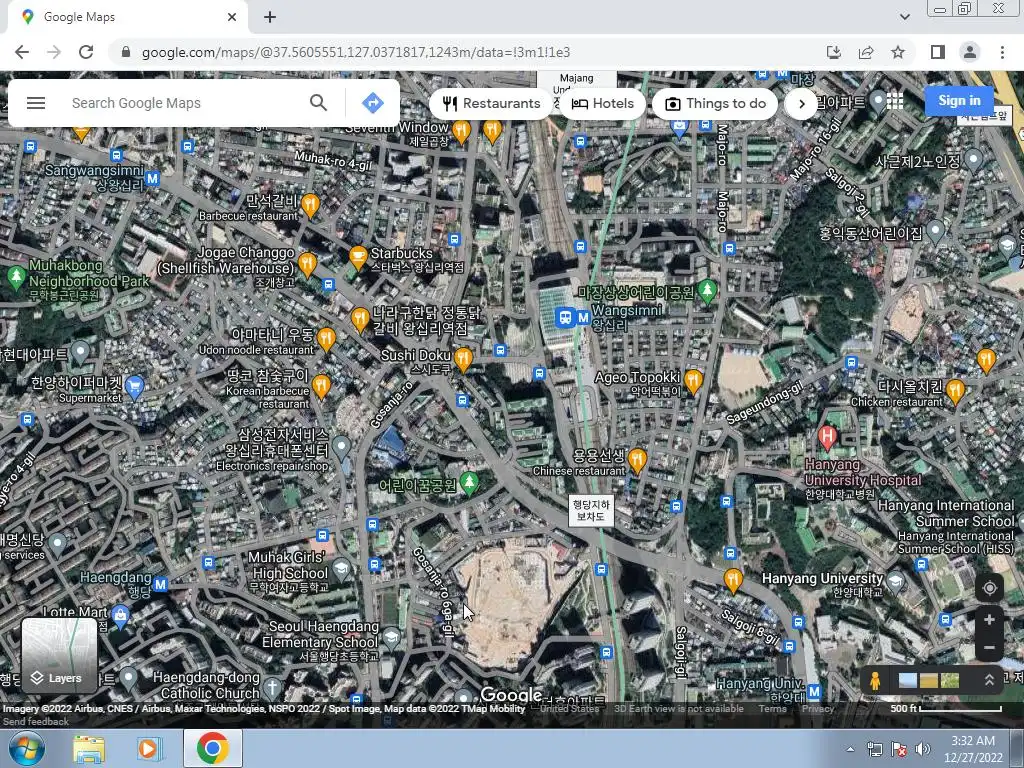This screenshot has height=768, width=1024.
Task: Open the Google apps grid icon
Action: (895, 101)
